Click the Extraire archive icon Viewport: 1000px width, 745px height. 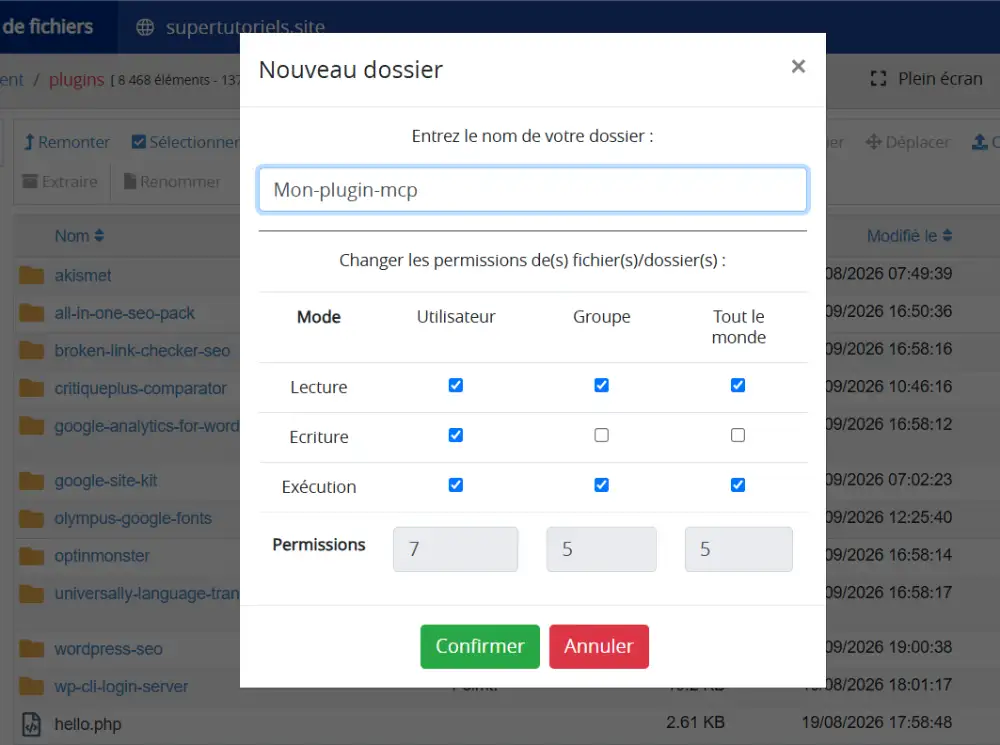pyautogui.click(x=29, y=182)
